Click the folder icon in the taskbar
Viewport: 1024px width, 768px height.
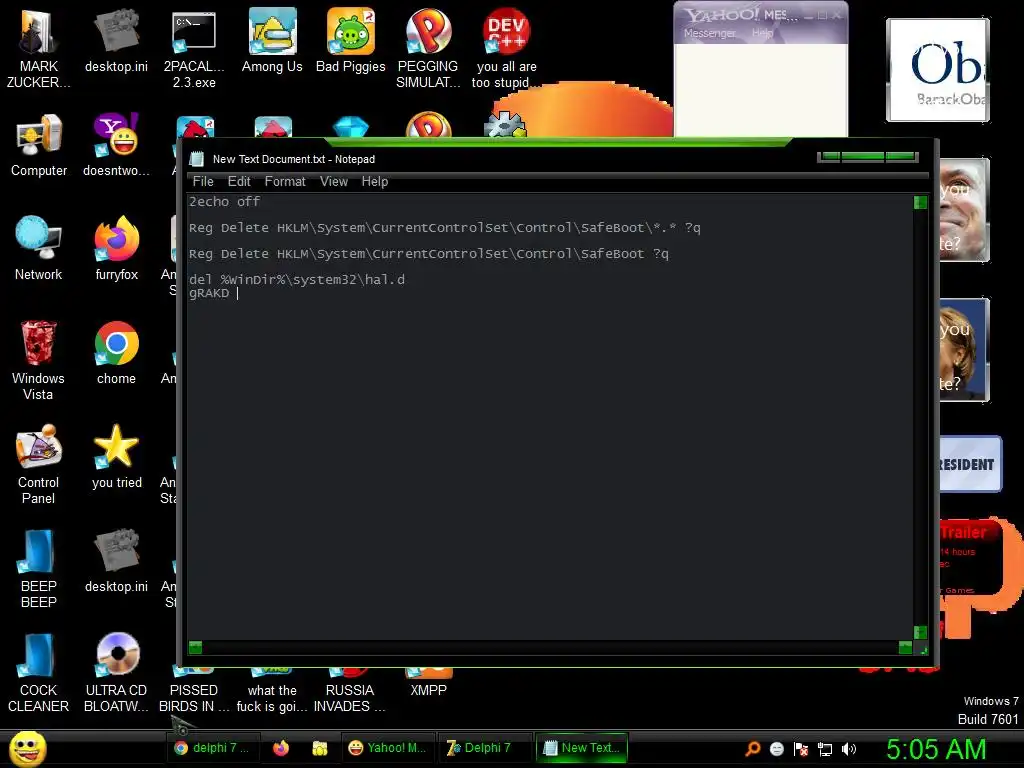319,748
